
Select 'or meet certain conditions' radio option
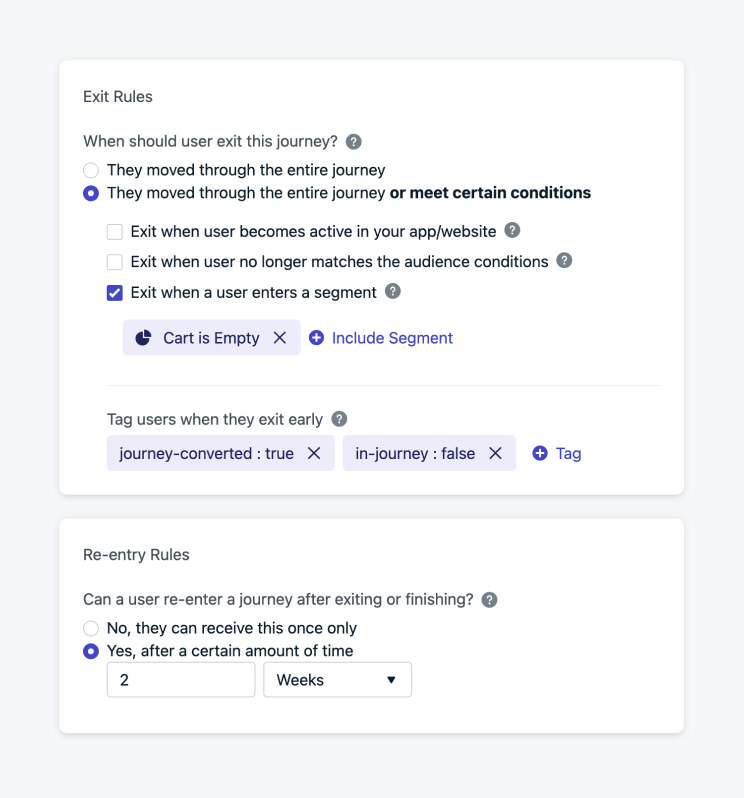coord(91,193)
